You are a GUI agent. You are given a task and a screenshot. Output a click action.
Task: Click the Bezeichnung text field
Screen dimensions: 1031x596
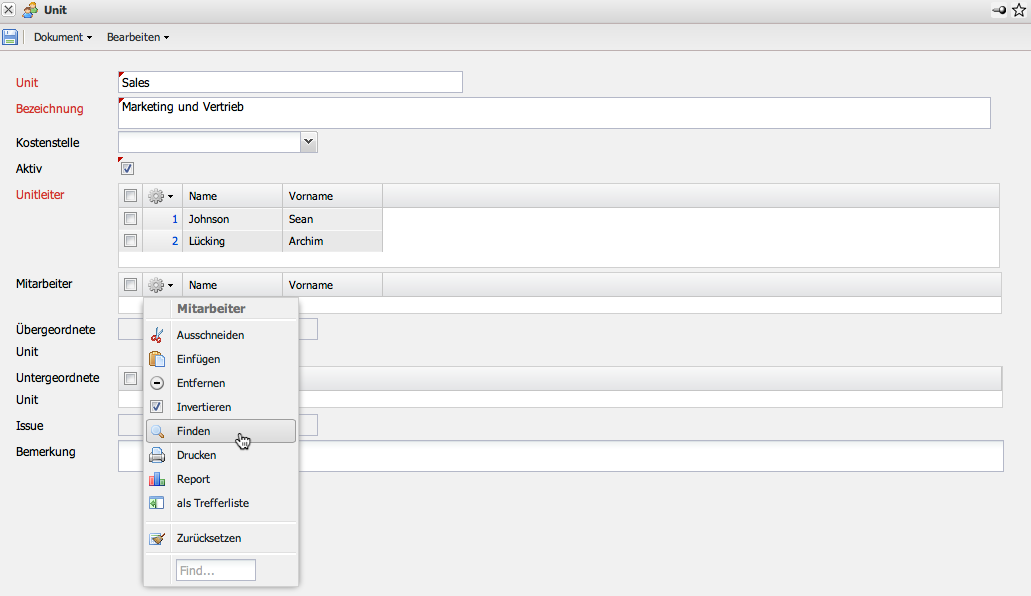pyautogui.click(x=554, y=113)
